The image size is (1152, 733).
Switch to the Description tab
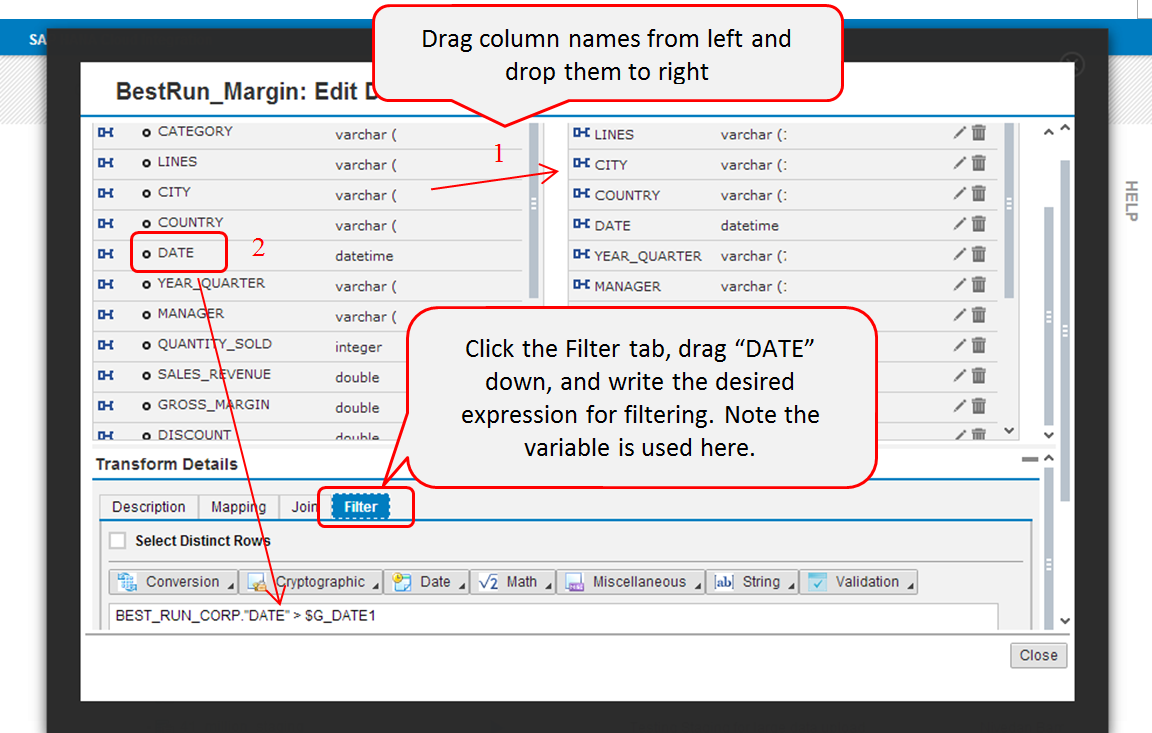tap(148, 507)
